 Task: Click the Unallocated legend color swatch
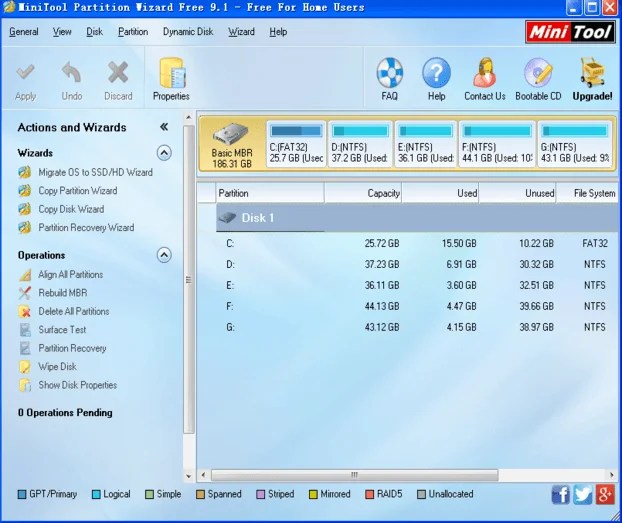421,494
